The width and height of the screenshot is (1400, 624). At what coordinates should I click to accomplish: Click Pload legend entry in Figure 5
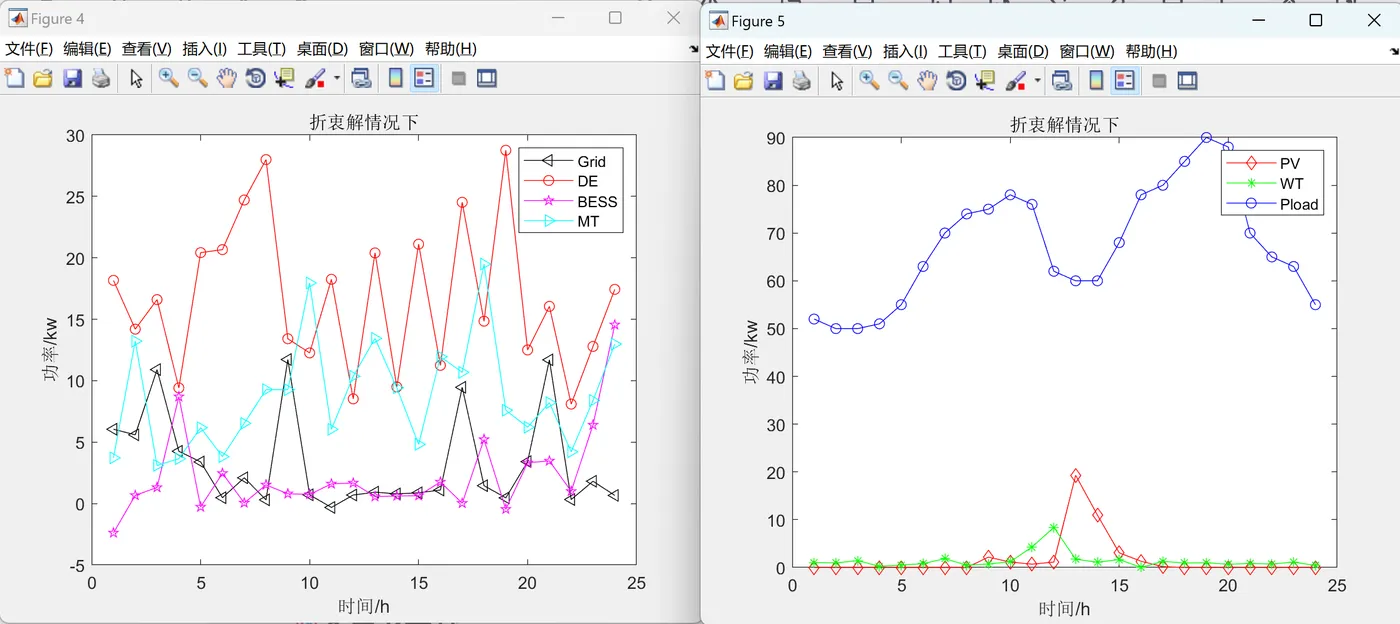click(1300, 204)
